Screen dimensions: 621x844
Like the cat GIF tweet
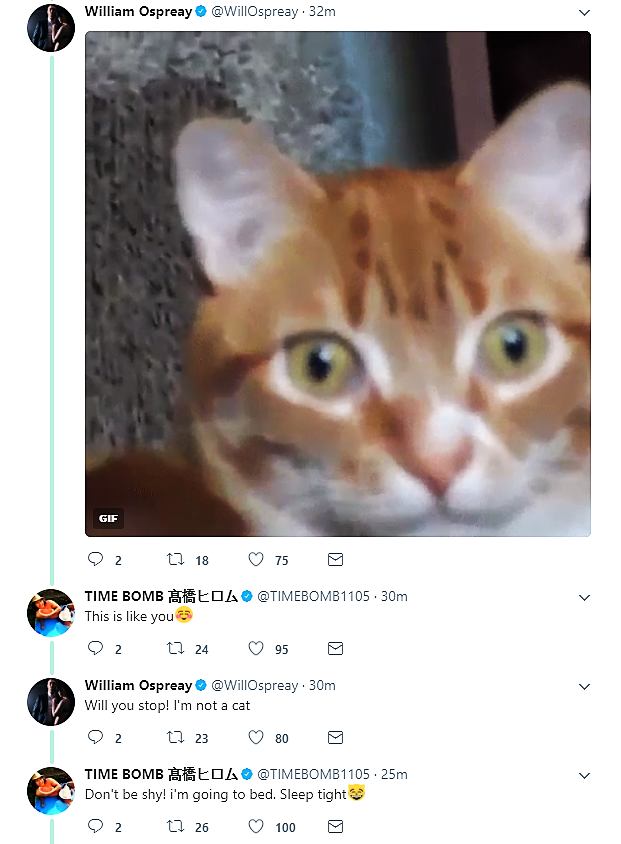(x=256, y=559)
